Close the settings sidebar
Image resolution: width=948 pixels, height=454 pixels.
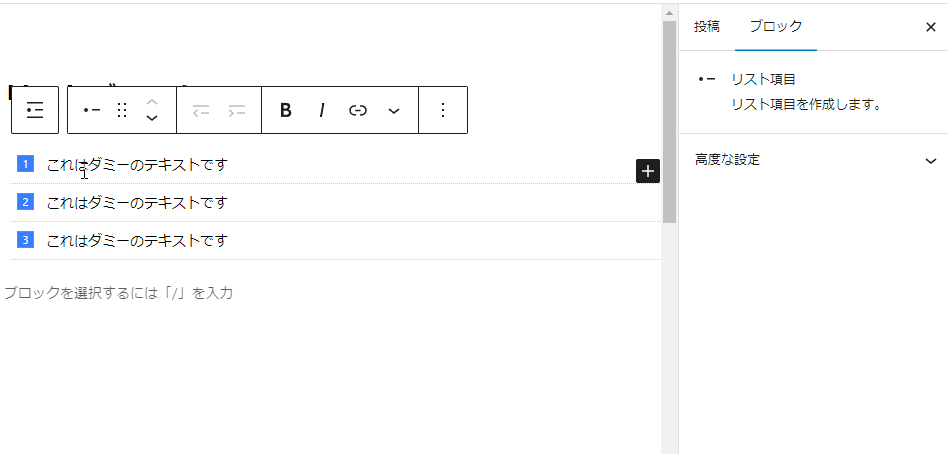point(930,27)
